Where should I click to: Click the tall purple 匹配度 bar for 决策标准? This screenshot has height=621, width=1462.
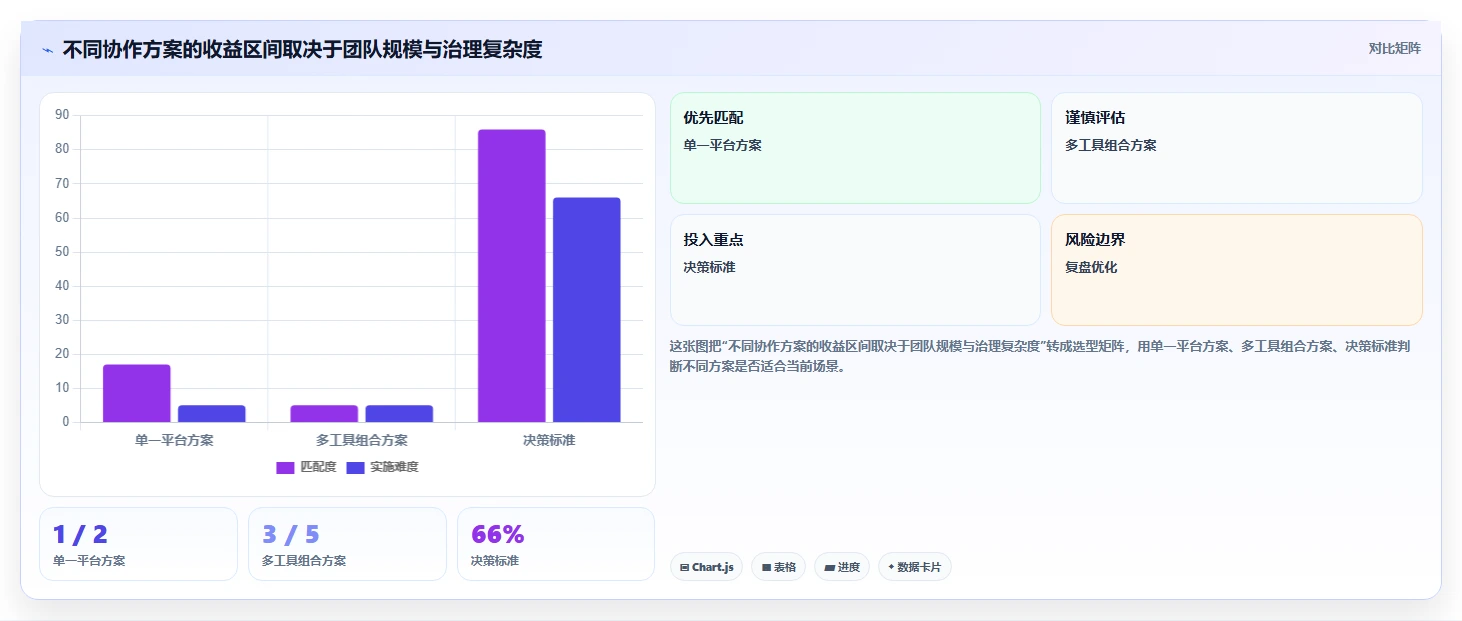tap(511, 276)
